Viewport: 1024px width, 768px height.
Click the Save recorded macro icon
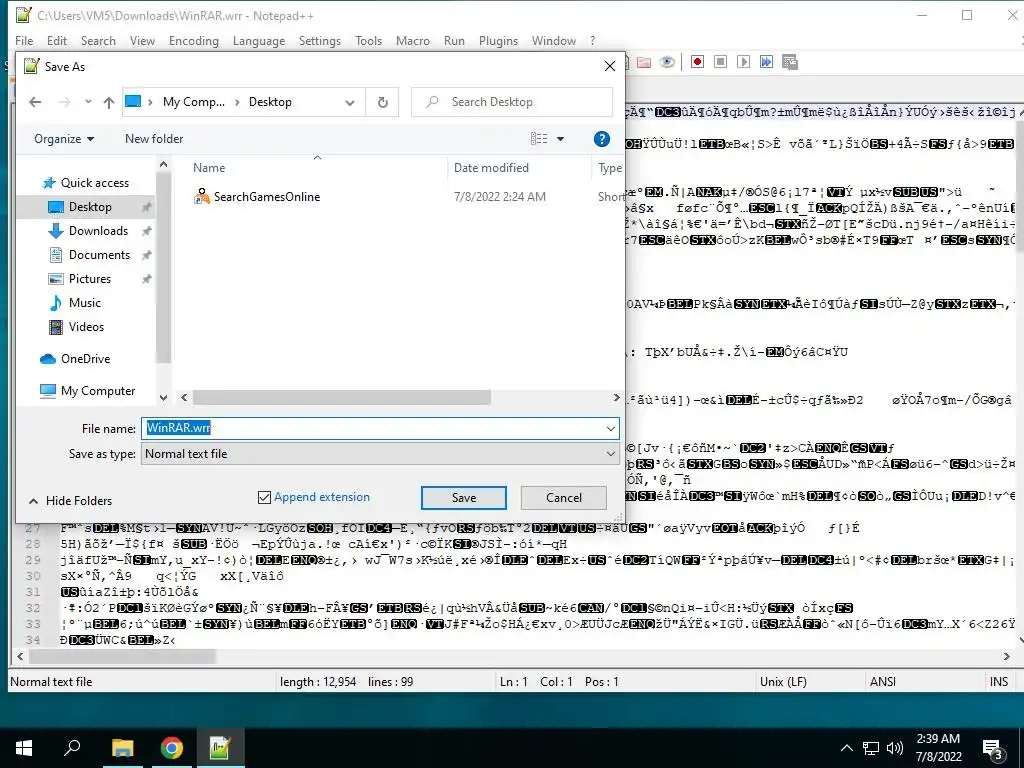[790, 62]
